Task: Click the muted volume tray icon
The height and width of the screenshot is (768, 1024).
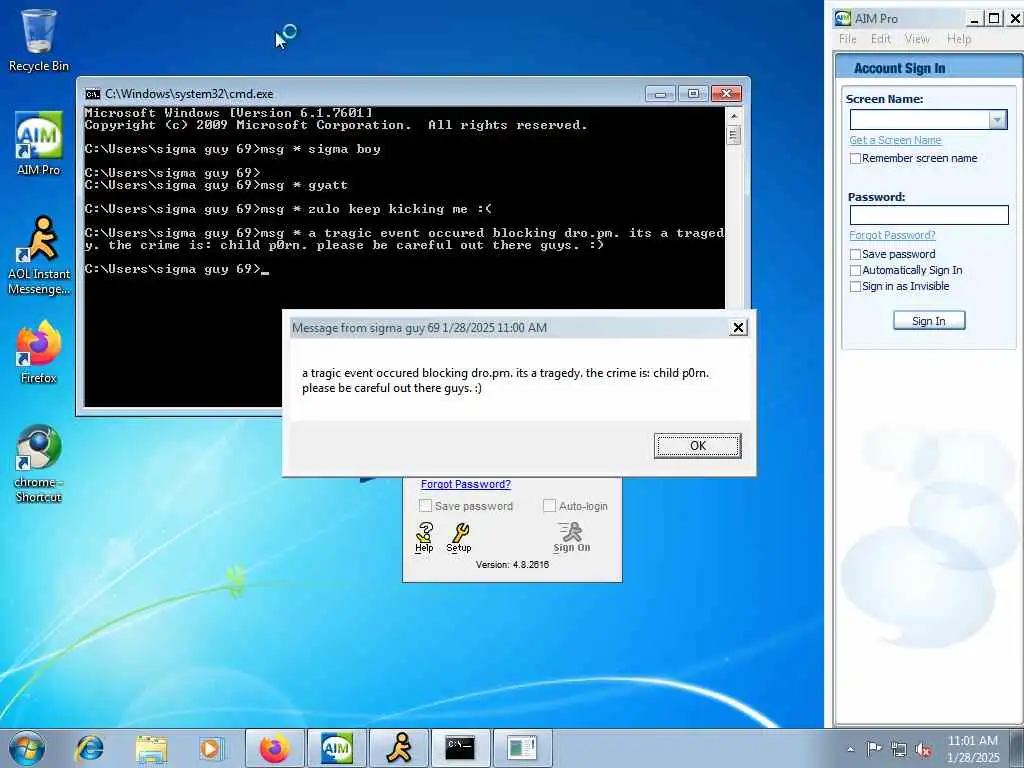Action: tap(923, 749)
